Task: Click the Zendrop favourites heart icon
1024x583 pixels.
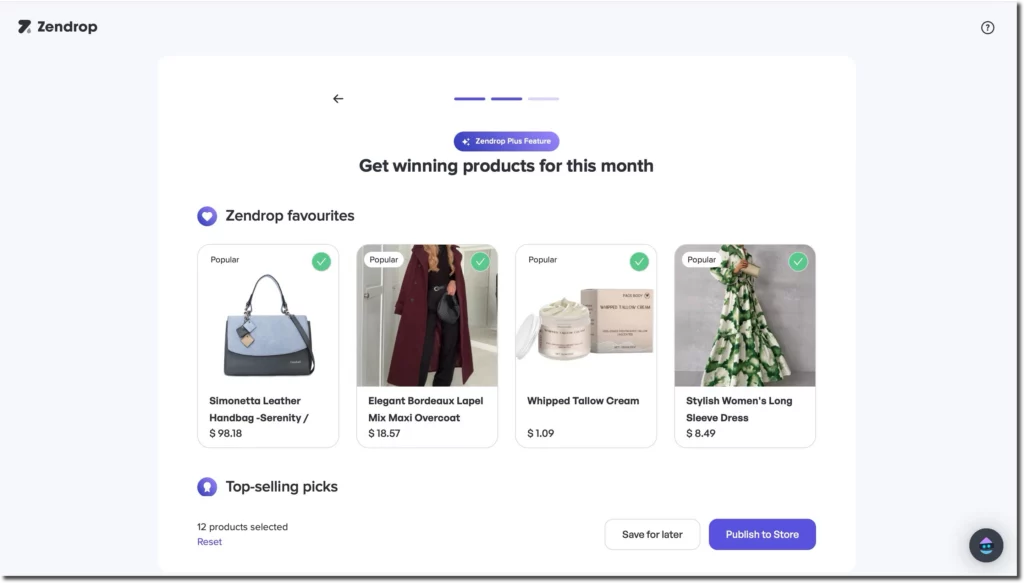Action: click(x=207, y=216)
